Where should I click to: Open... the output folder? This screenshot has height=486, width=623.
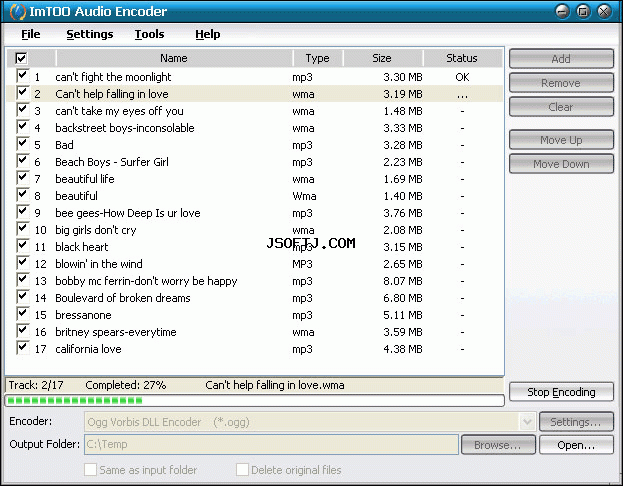click(576, 445)
